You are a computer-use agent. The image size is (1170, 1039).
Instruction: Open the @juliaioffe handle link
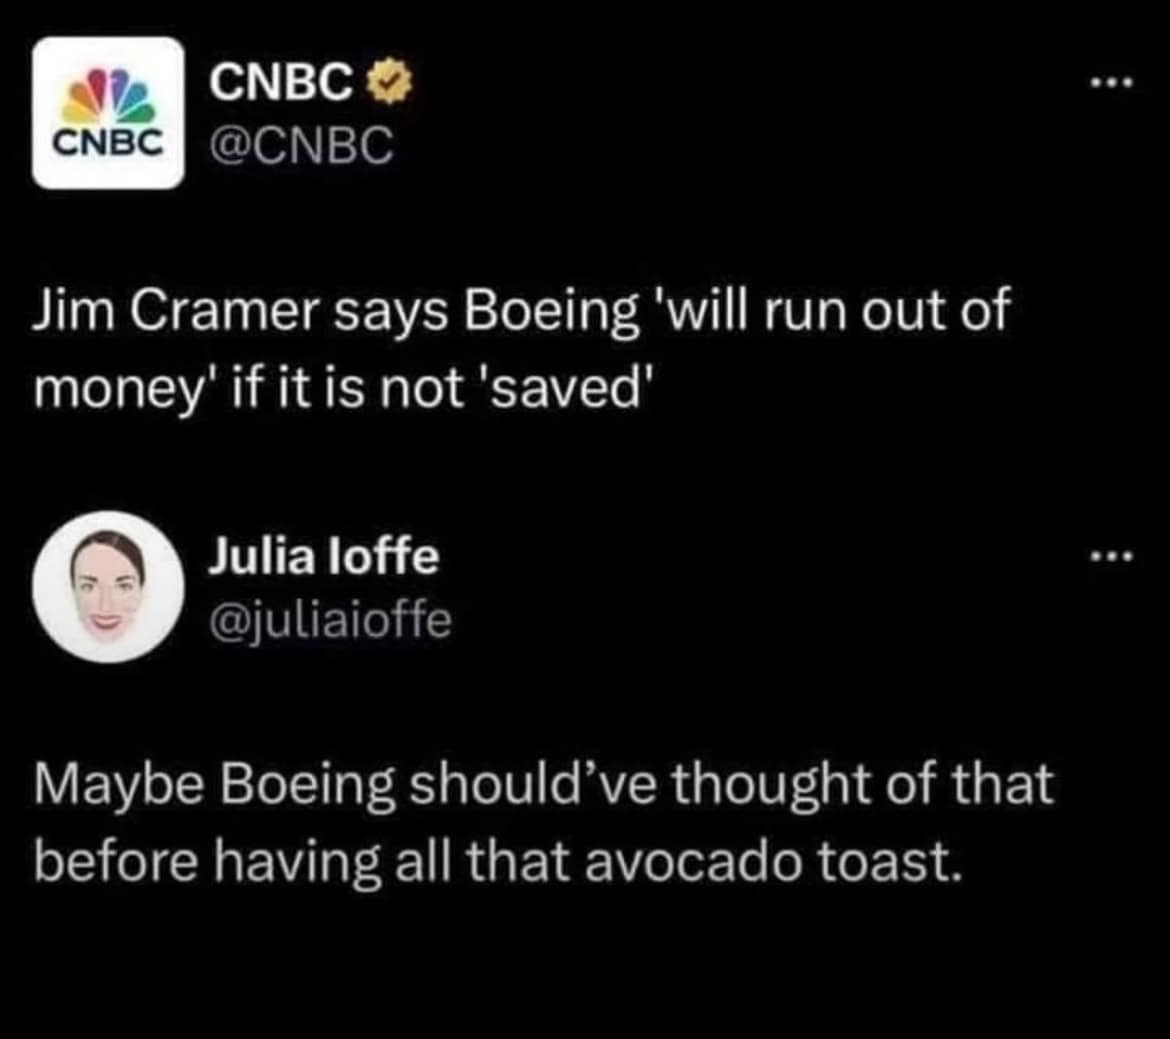[x=330, y=621]
